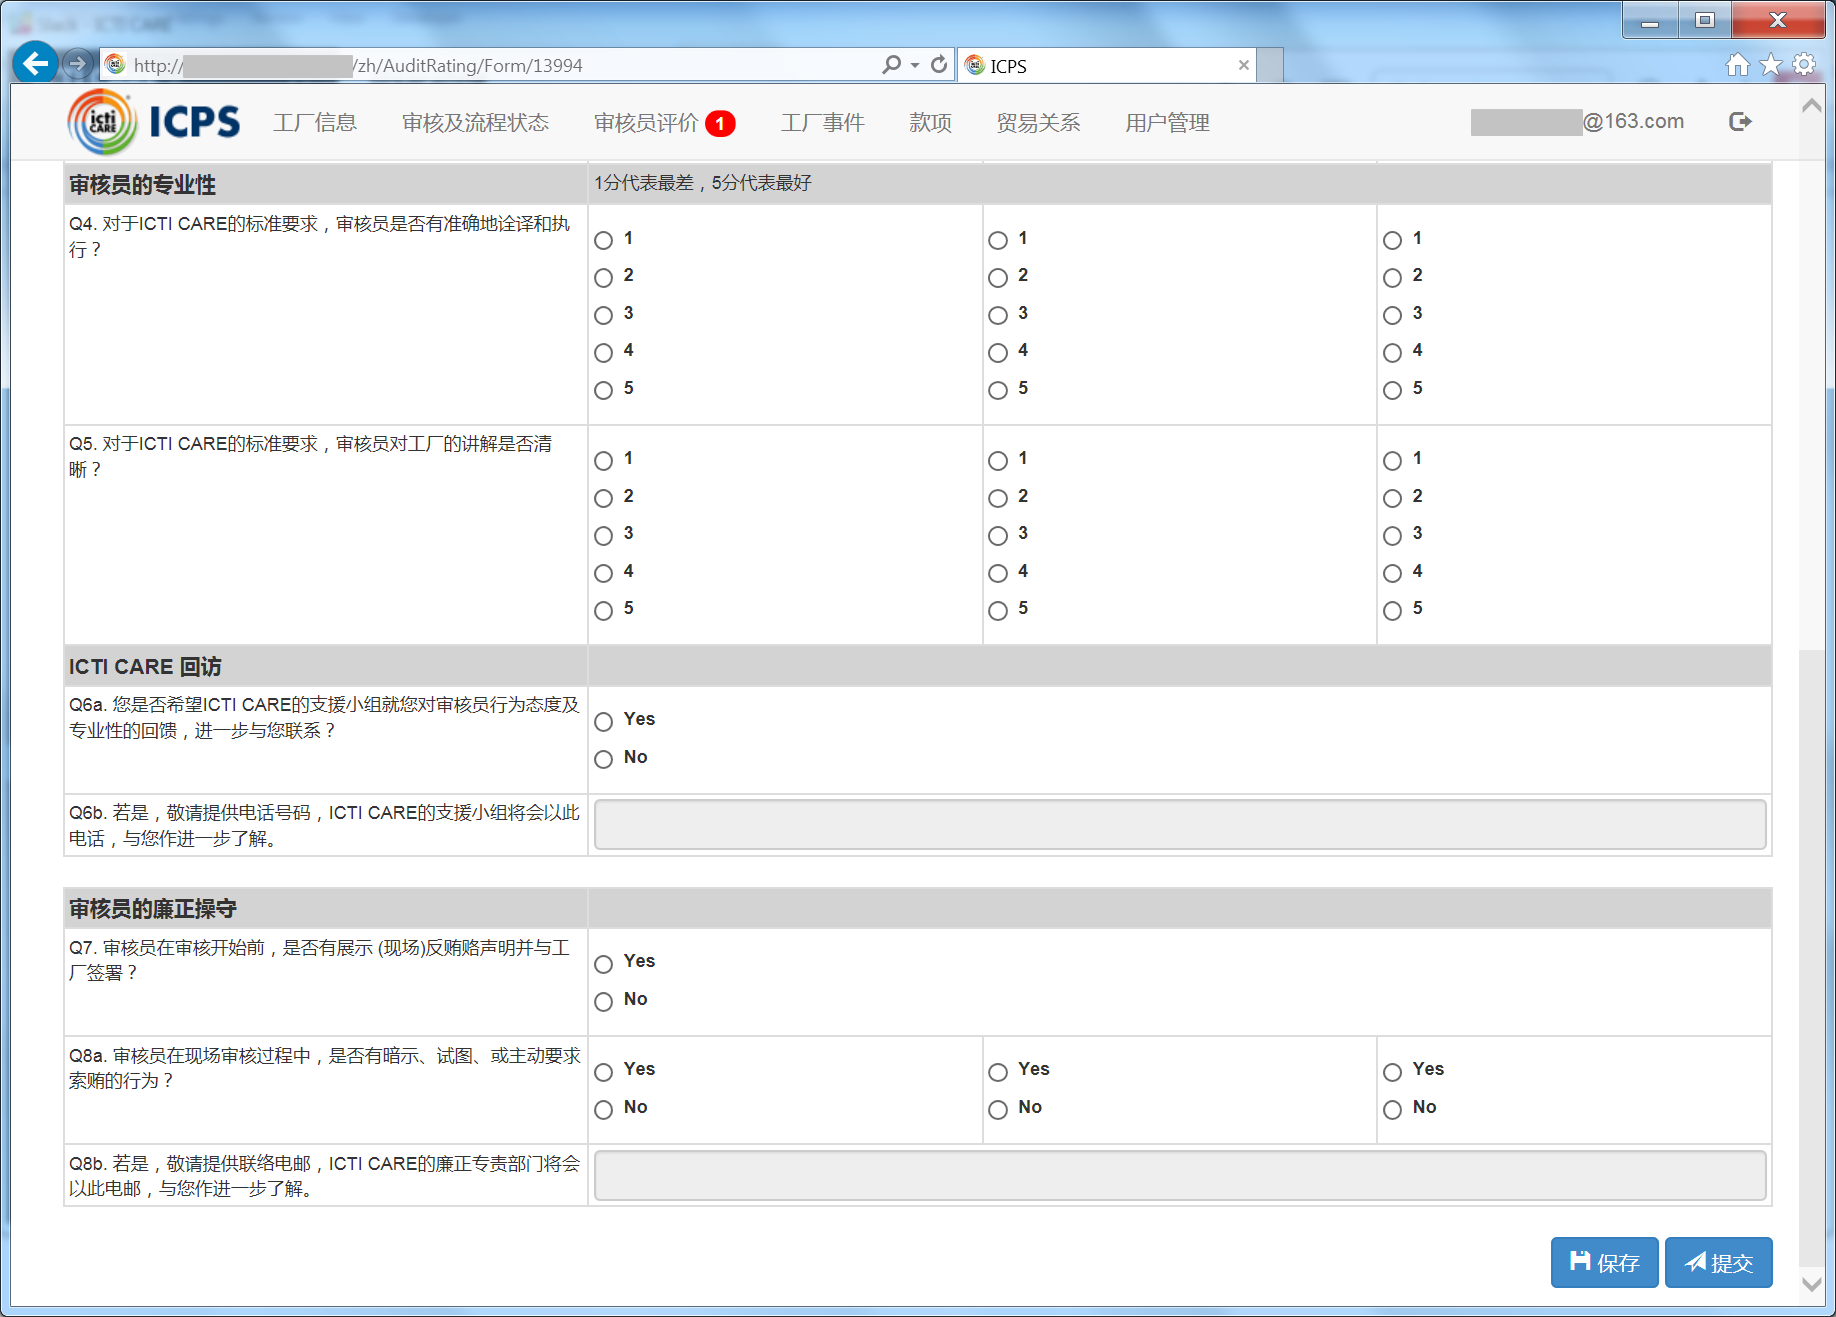Rate Q5 third column as 3
This screenshot has height=1317, width=1836.
(1392, 535)
